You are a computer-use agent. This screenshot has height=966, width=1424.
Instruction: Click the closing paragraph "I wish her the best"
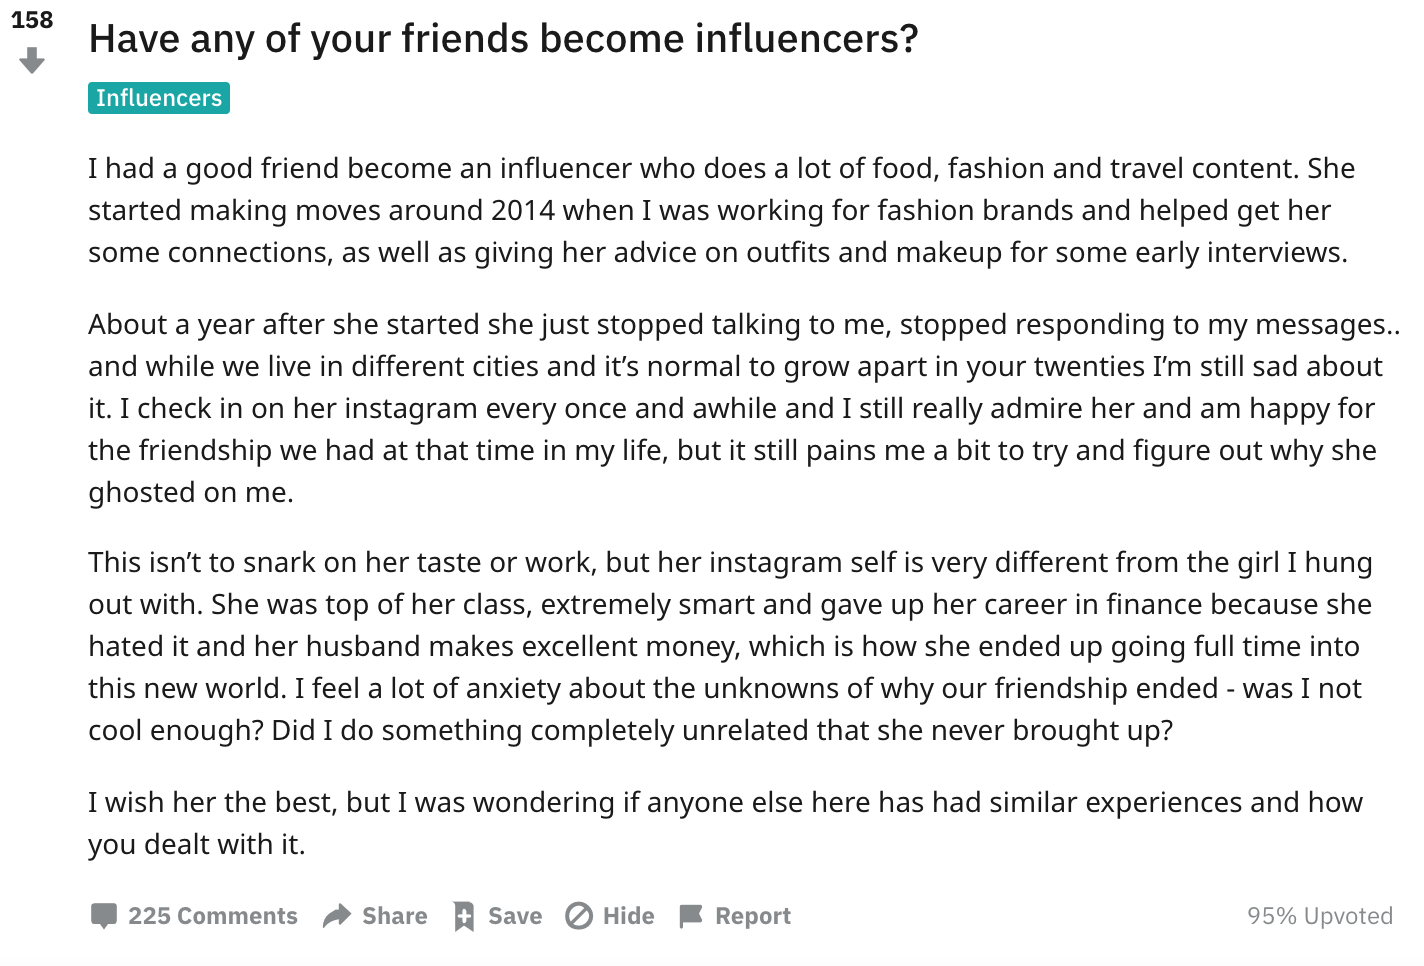point(725,823)
